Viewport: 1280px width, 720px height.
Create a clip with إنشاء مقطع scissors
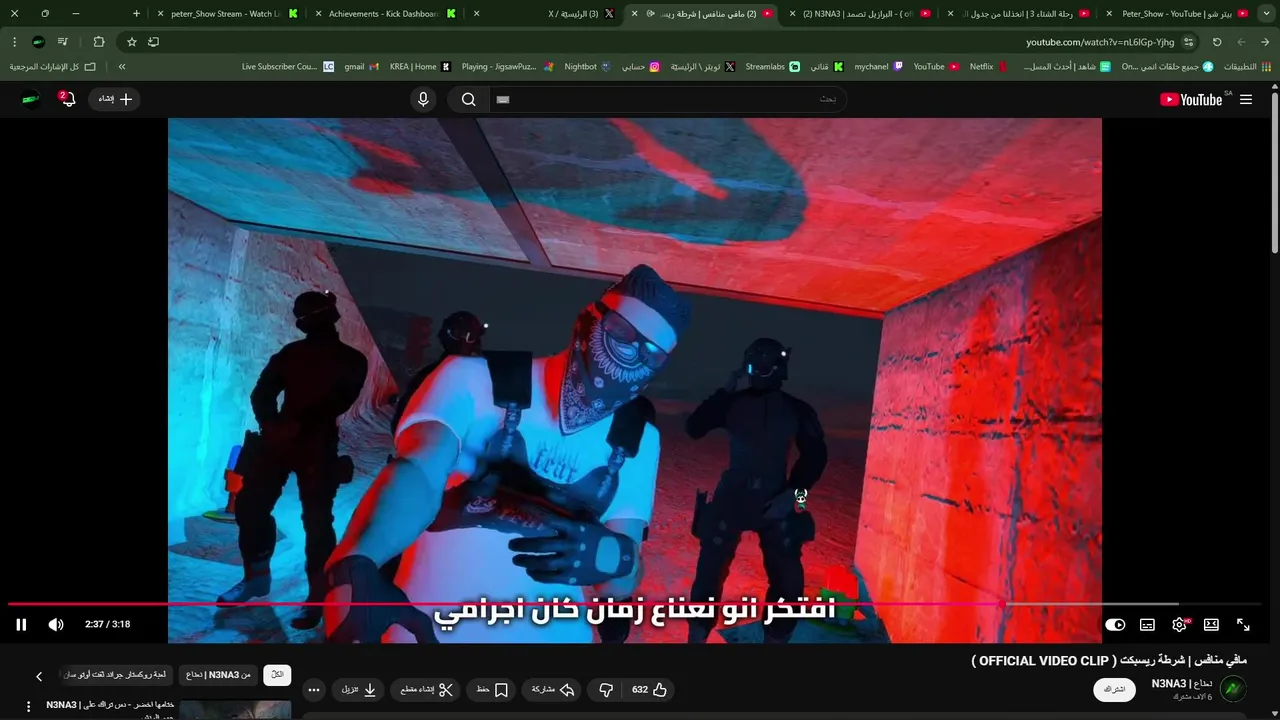(427, 690)
